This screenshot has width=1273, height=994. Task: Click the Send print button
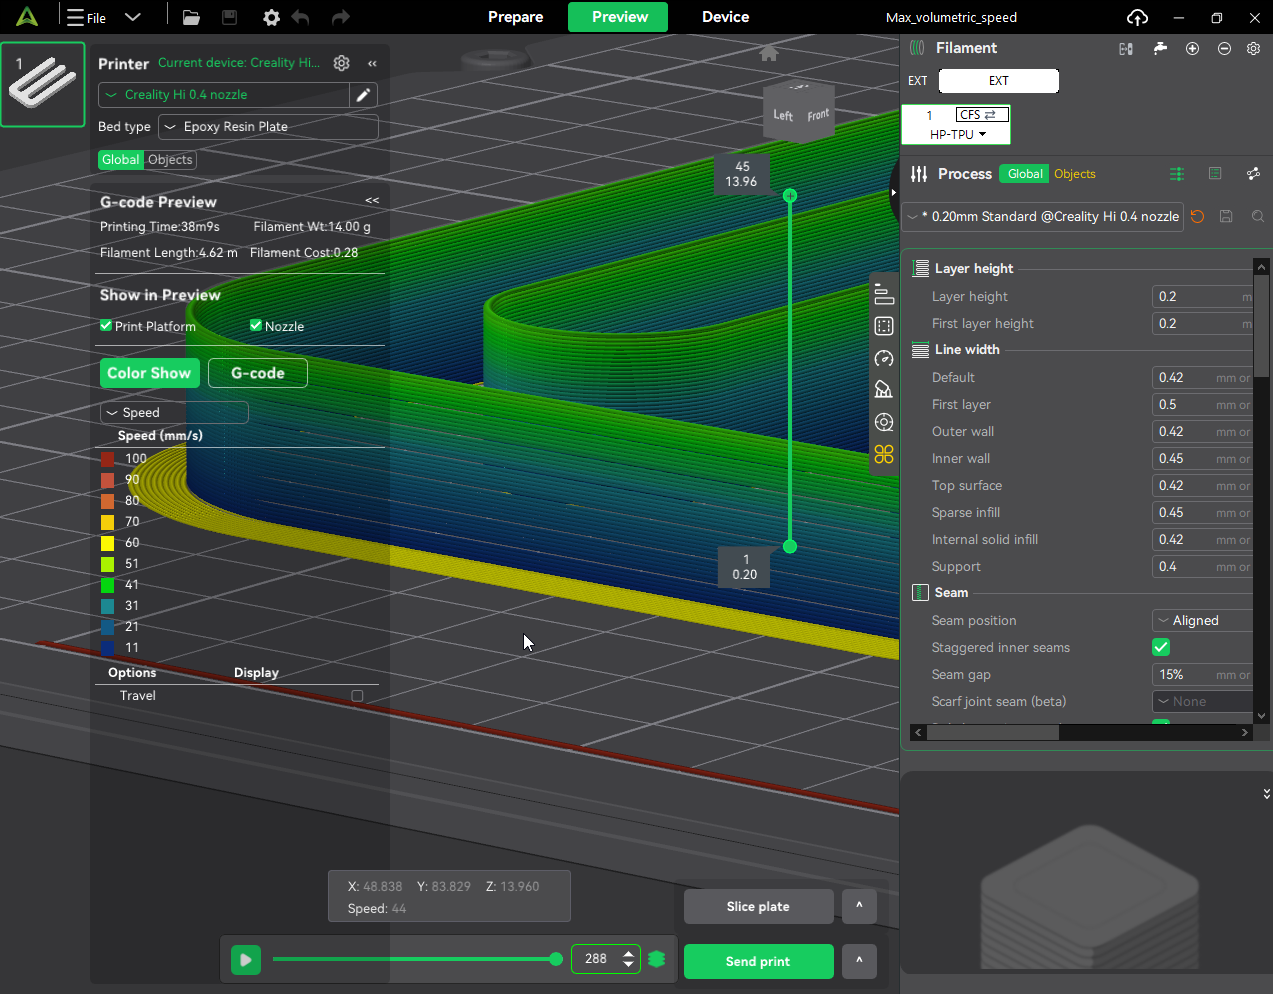(x=758, y=961)
